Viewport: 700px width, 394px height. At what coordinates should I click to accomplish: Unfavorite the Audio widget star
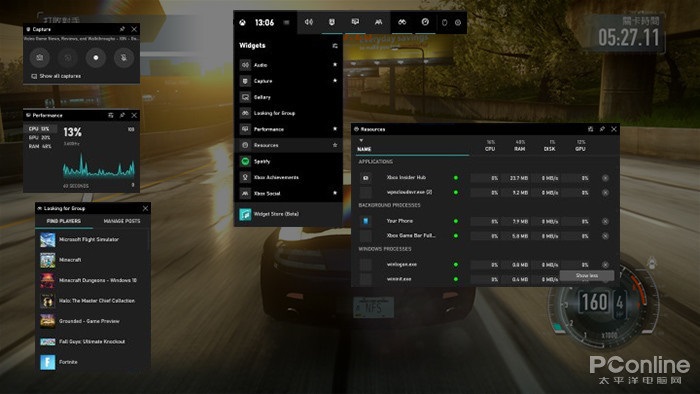(x=335, y=65)
